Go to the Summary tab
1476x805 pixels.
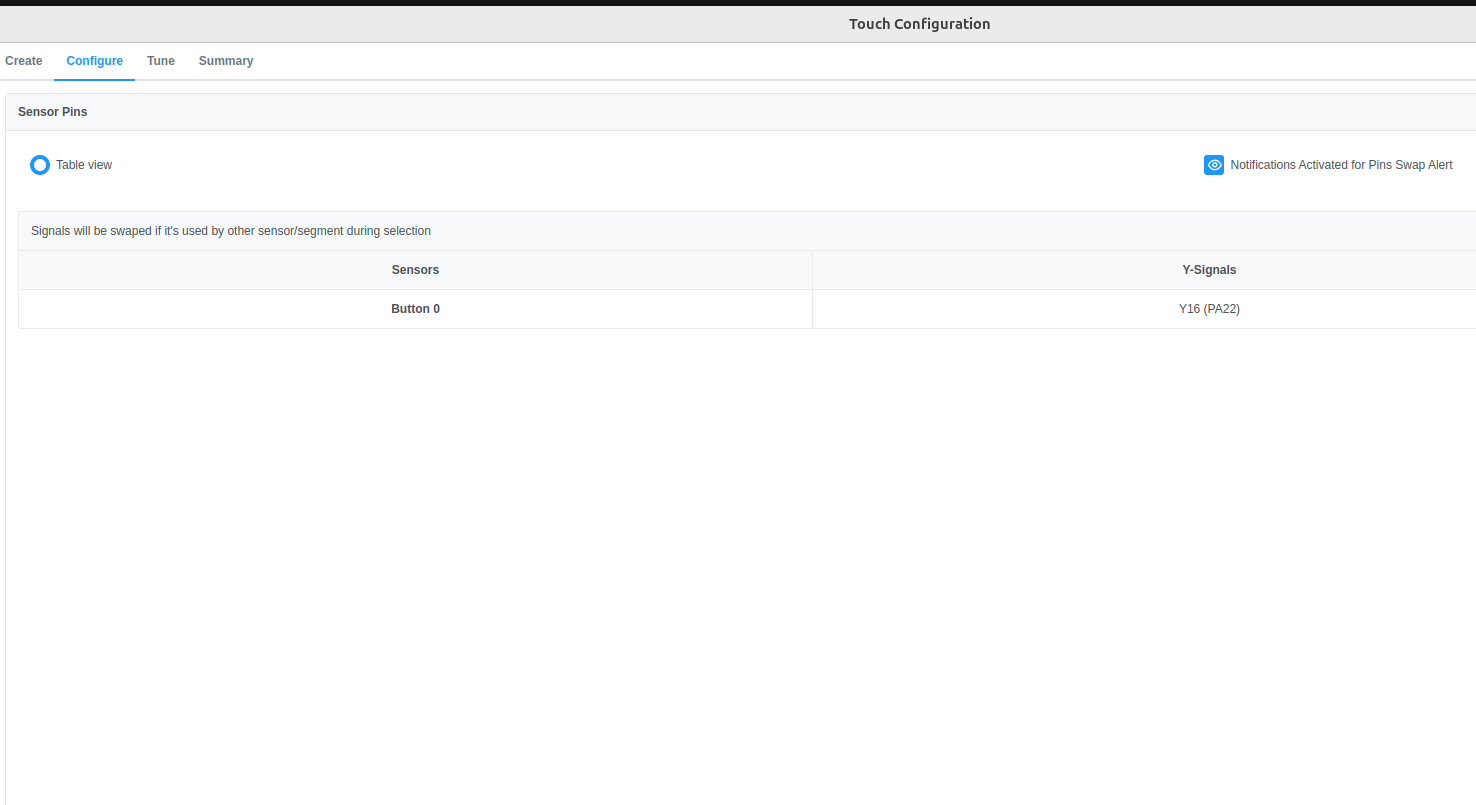226,61
